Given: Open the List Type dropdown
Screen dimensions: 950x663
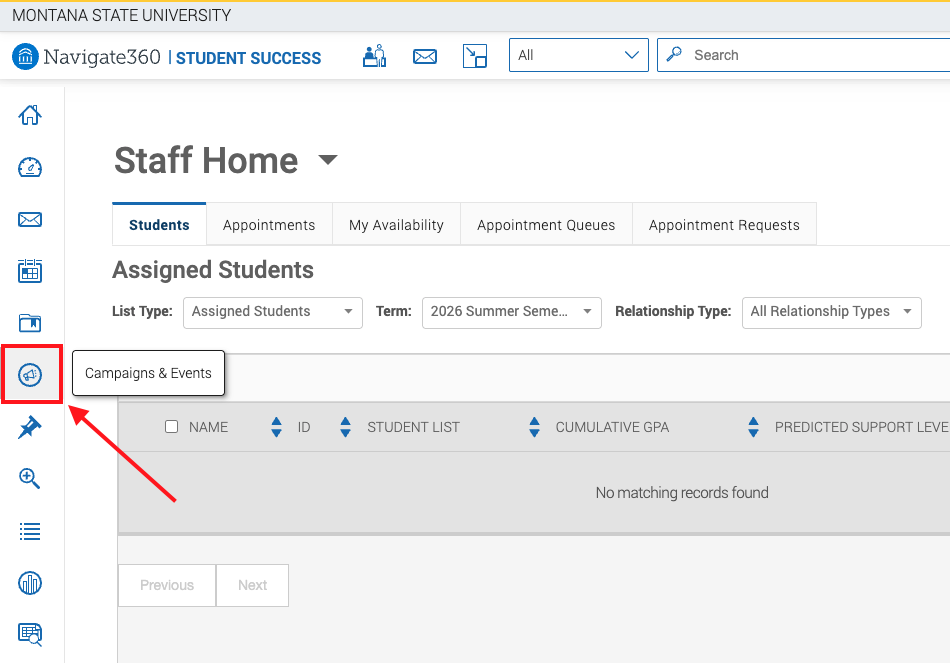Looking at the screenshot, I should tap(273, 313).
